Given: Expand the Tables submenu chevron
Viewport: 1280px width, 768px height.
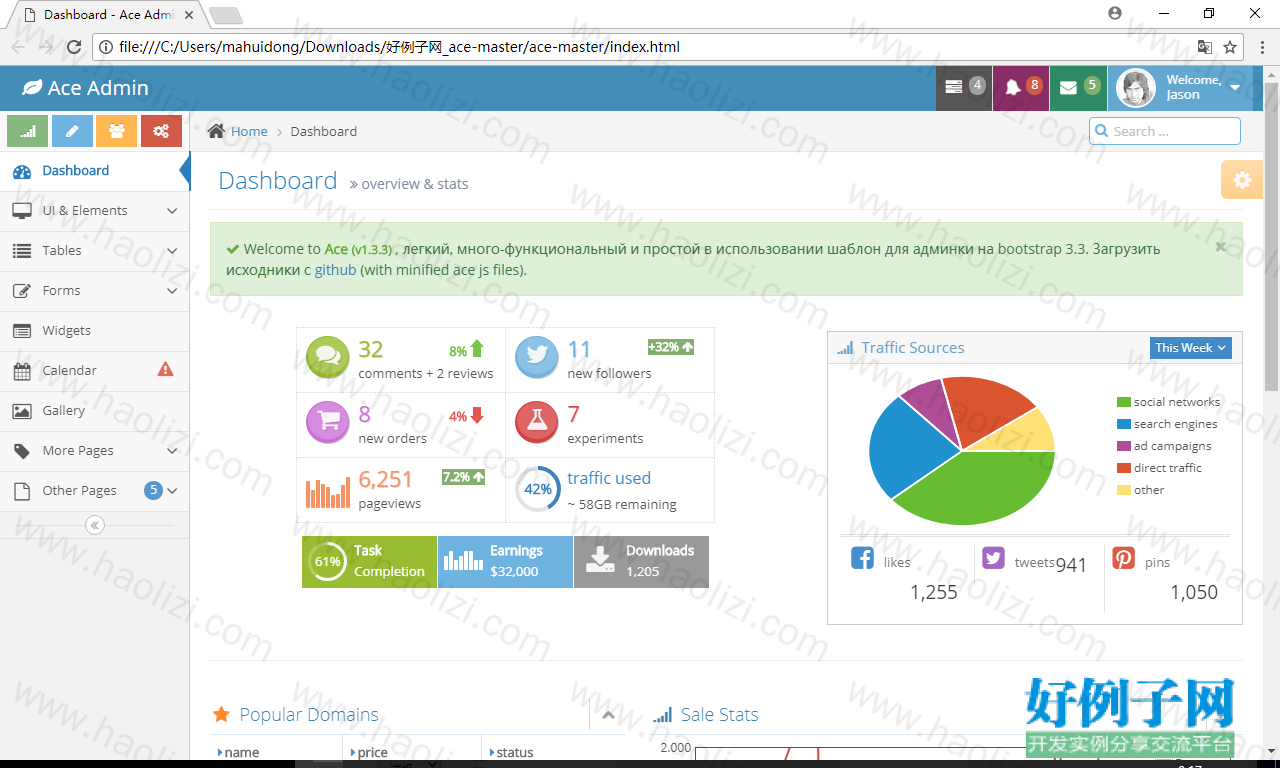Looking at the screenshot, I should click(172, 251).
